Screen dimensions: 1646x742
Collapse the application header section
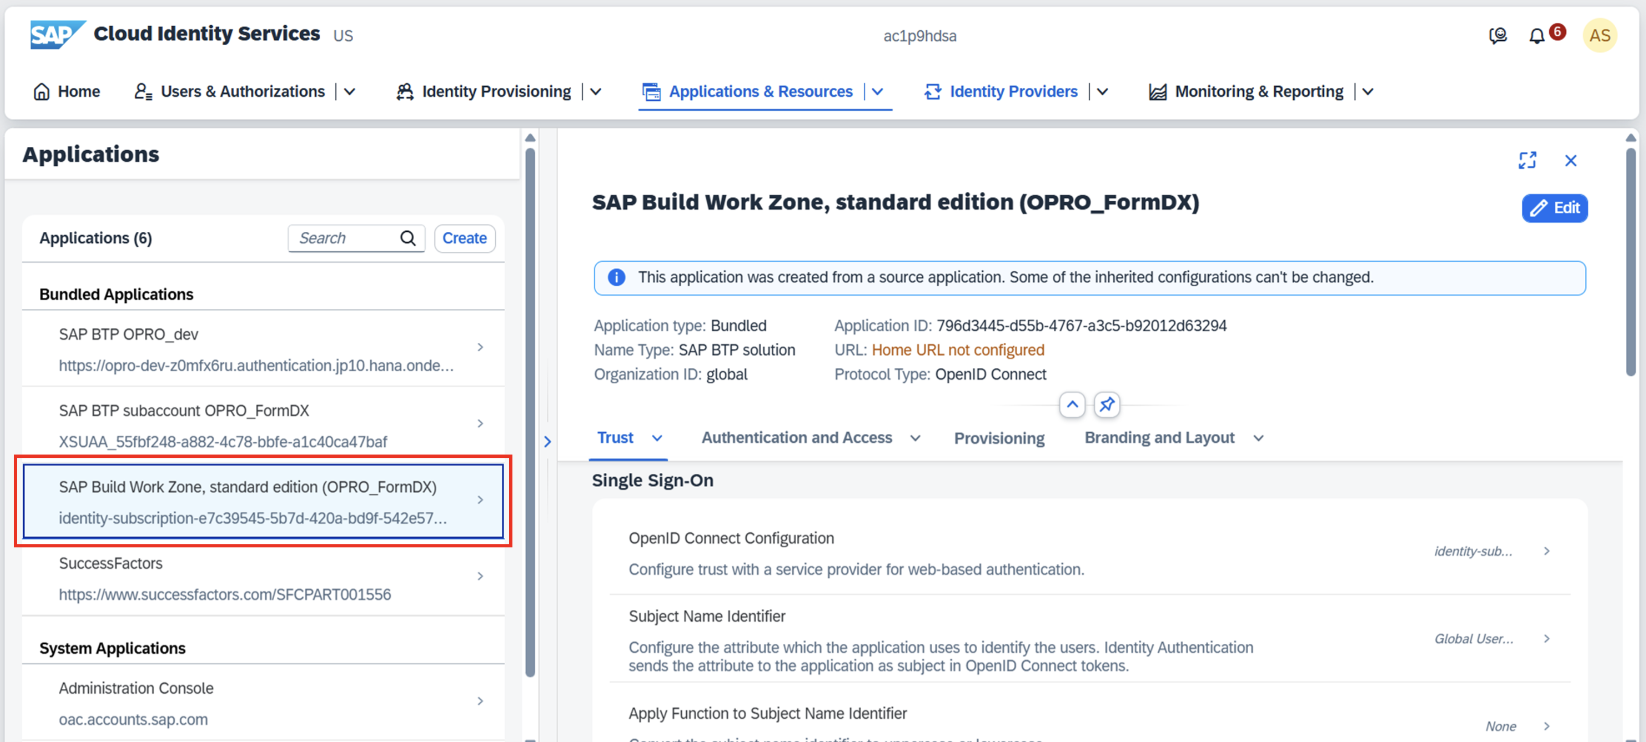click(1072, 405)
